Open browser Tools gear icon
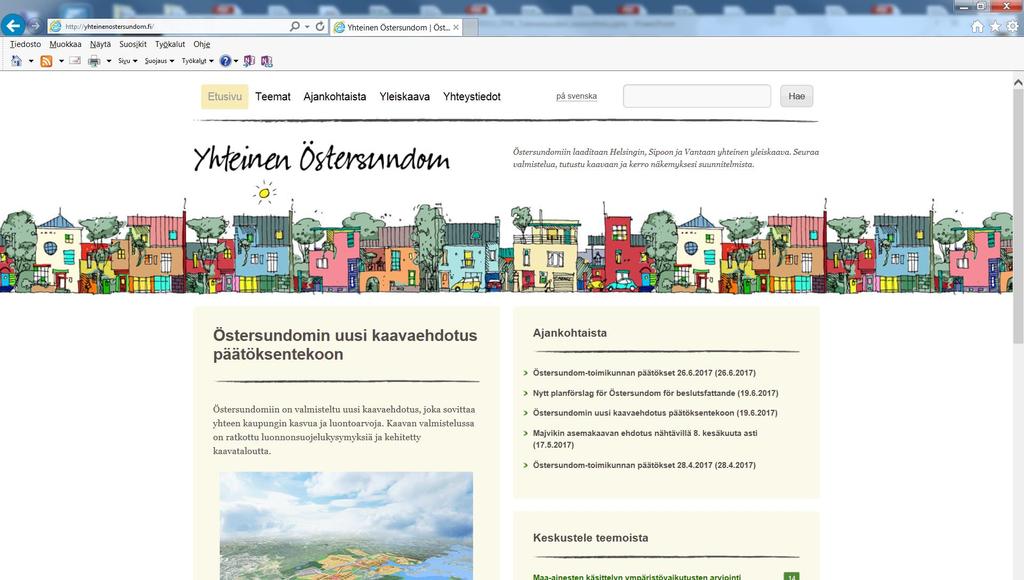The height and width of the screenshot is (580, 1024). [x=1012, y=27]
